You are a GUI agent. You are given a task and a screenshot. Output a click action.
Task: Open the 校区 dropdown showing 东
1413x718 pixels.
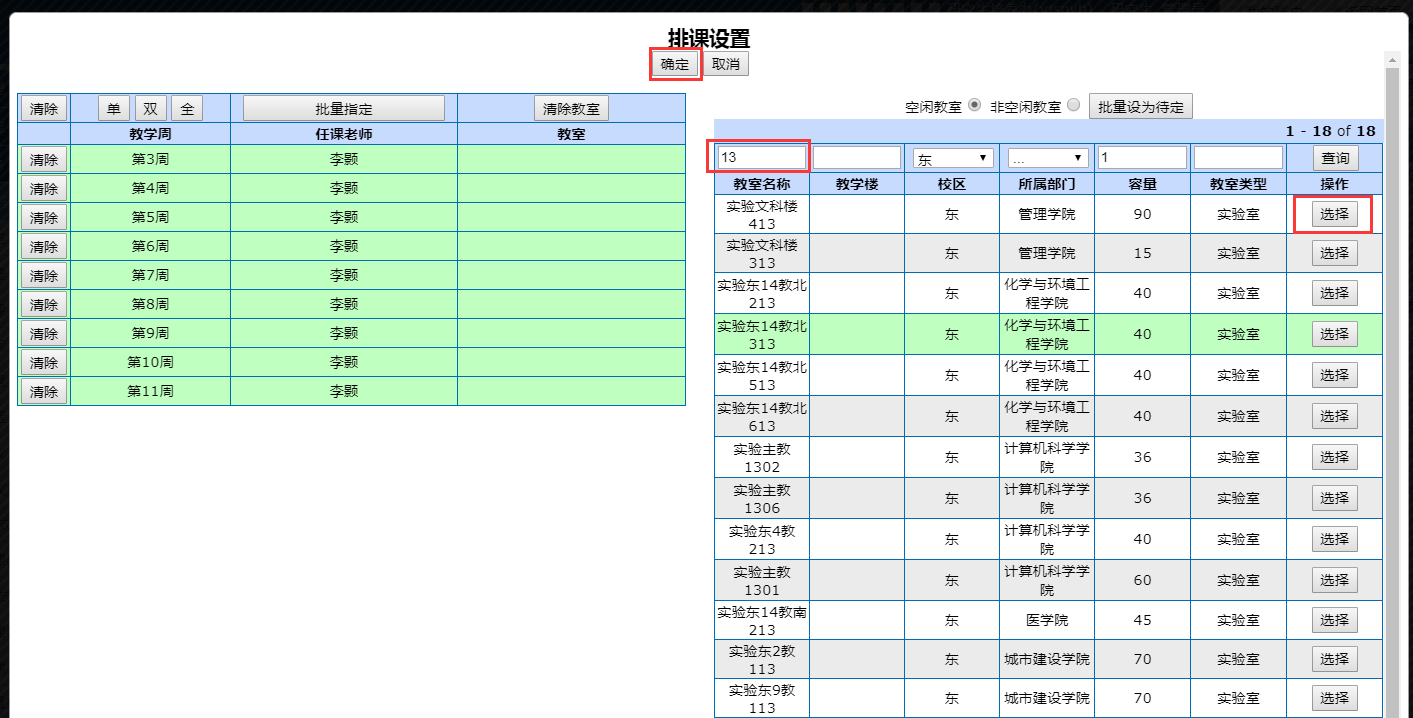tap(952, 158)
